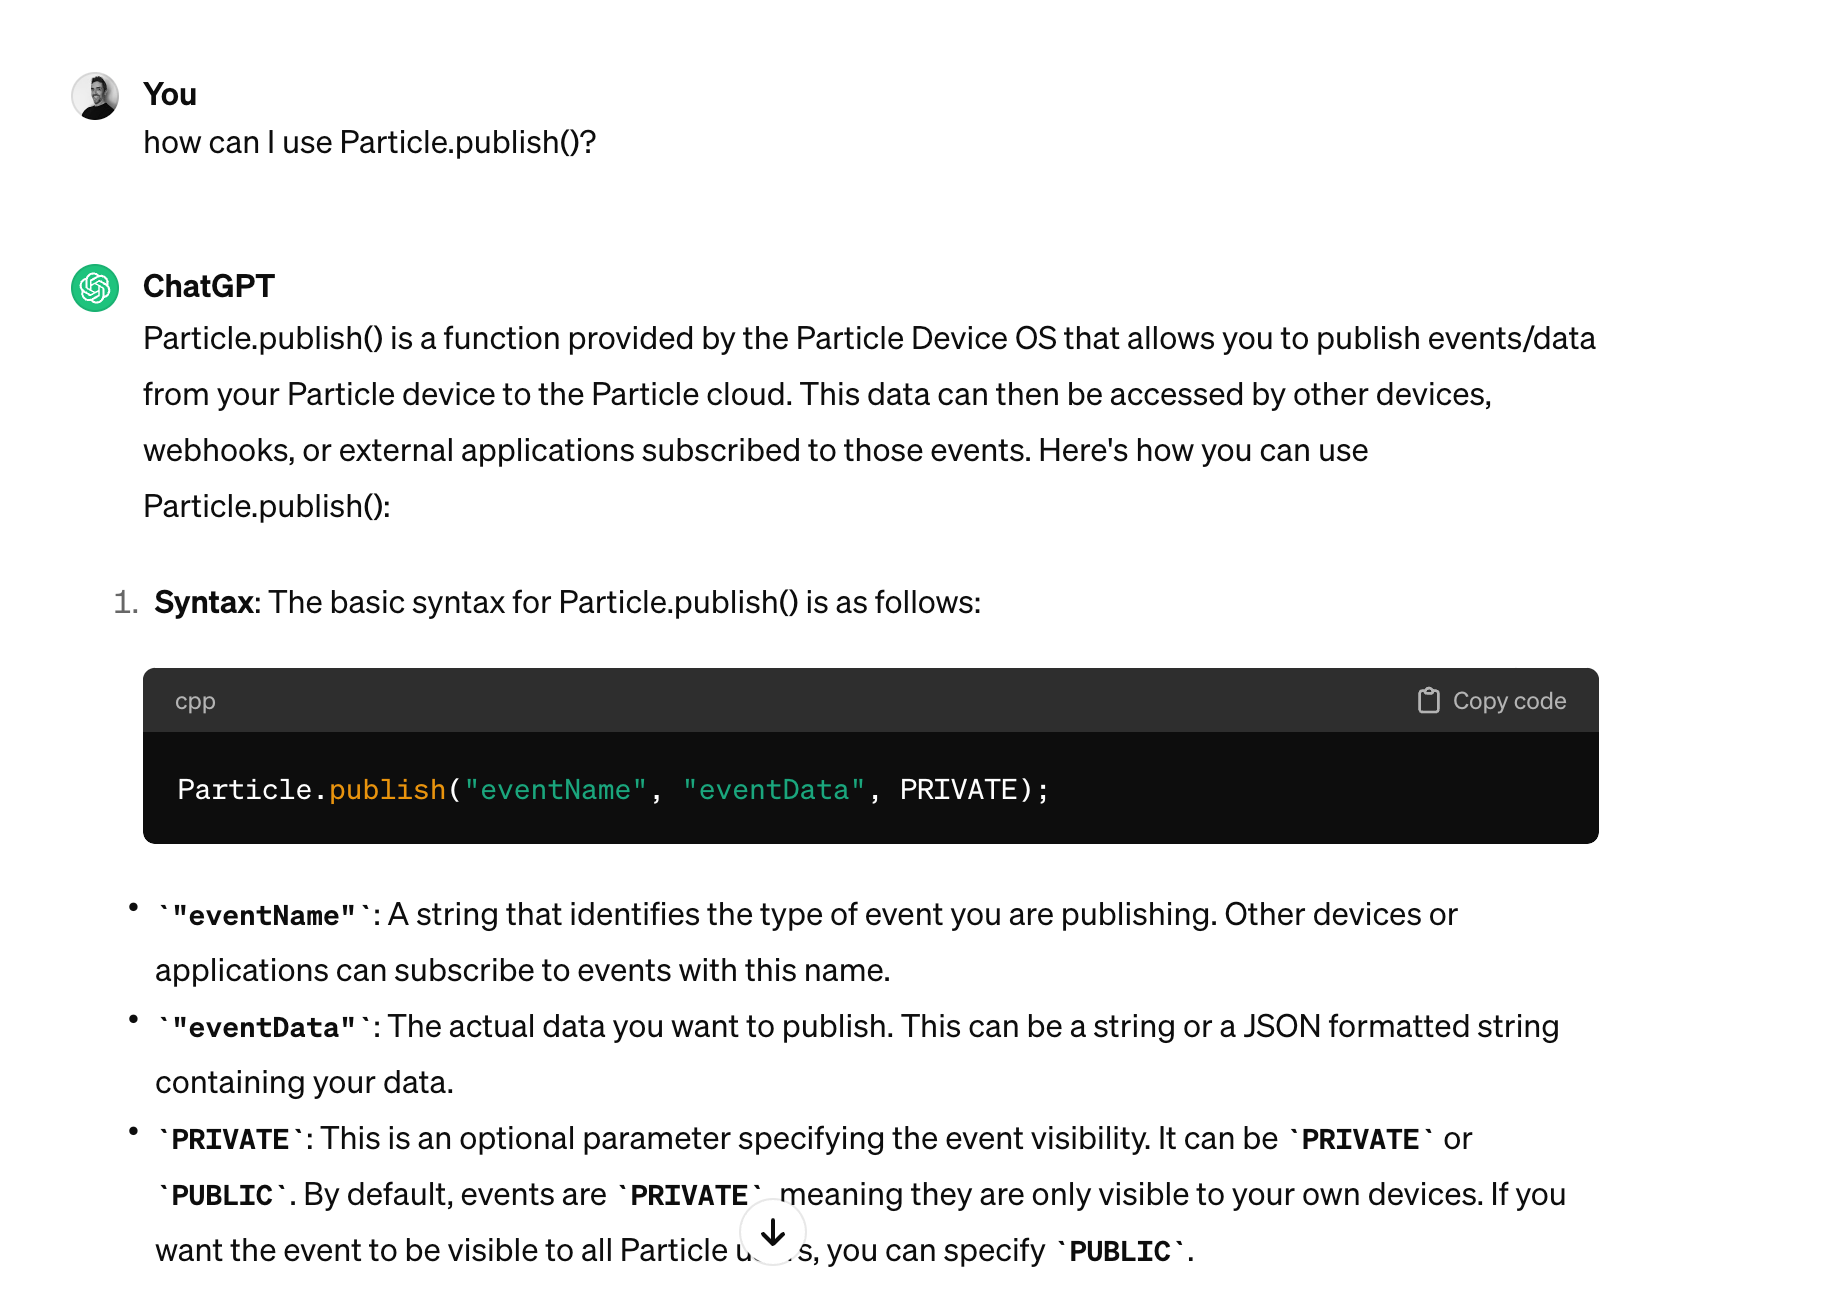Click the clipboard icon beside Copy code
Viewport: 1826px width, 1292px height.
coord(1428,701)
